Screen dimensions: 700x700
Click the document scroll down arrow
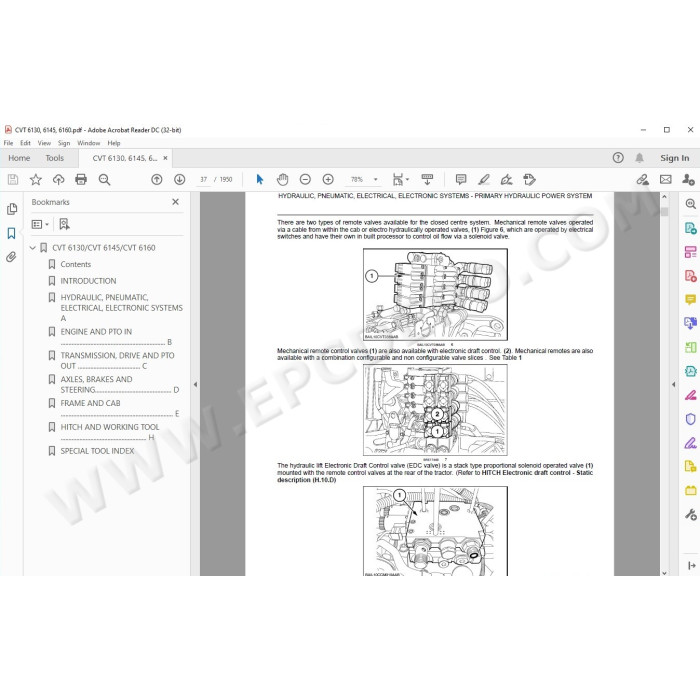tap(664, 573)
